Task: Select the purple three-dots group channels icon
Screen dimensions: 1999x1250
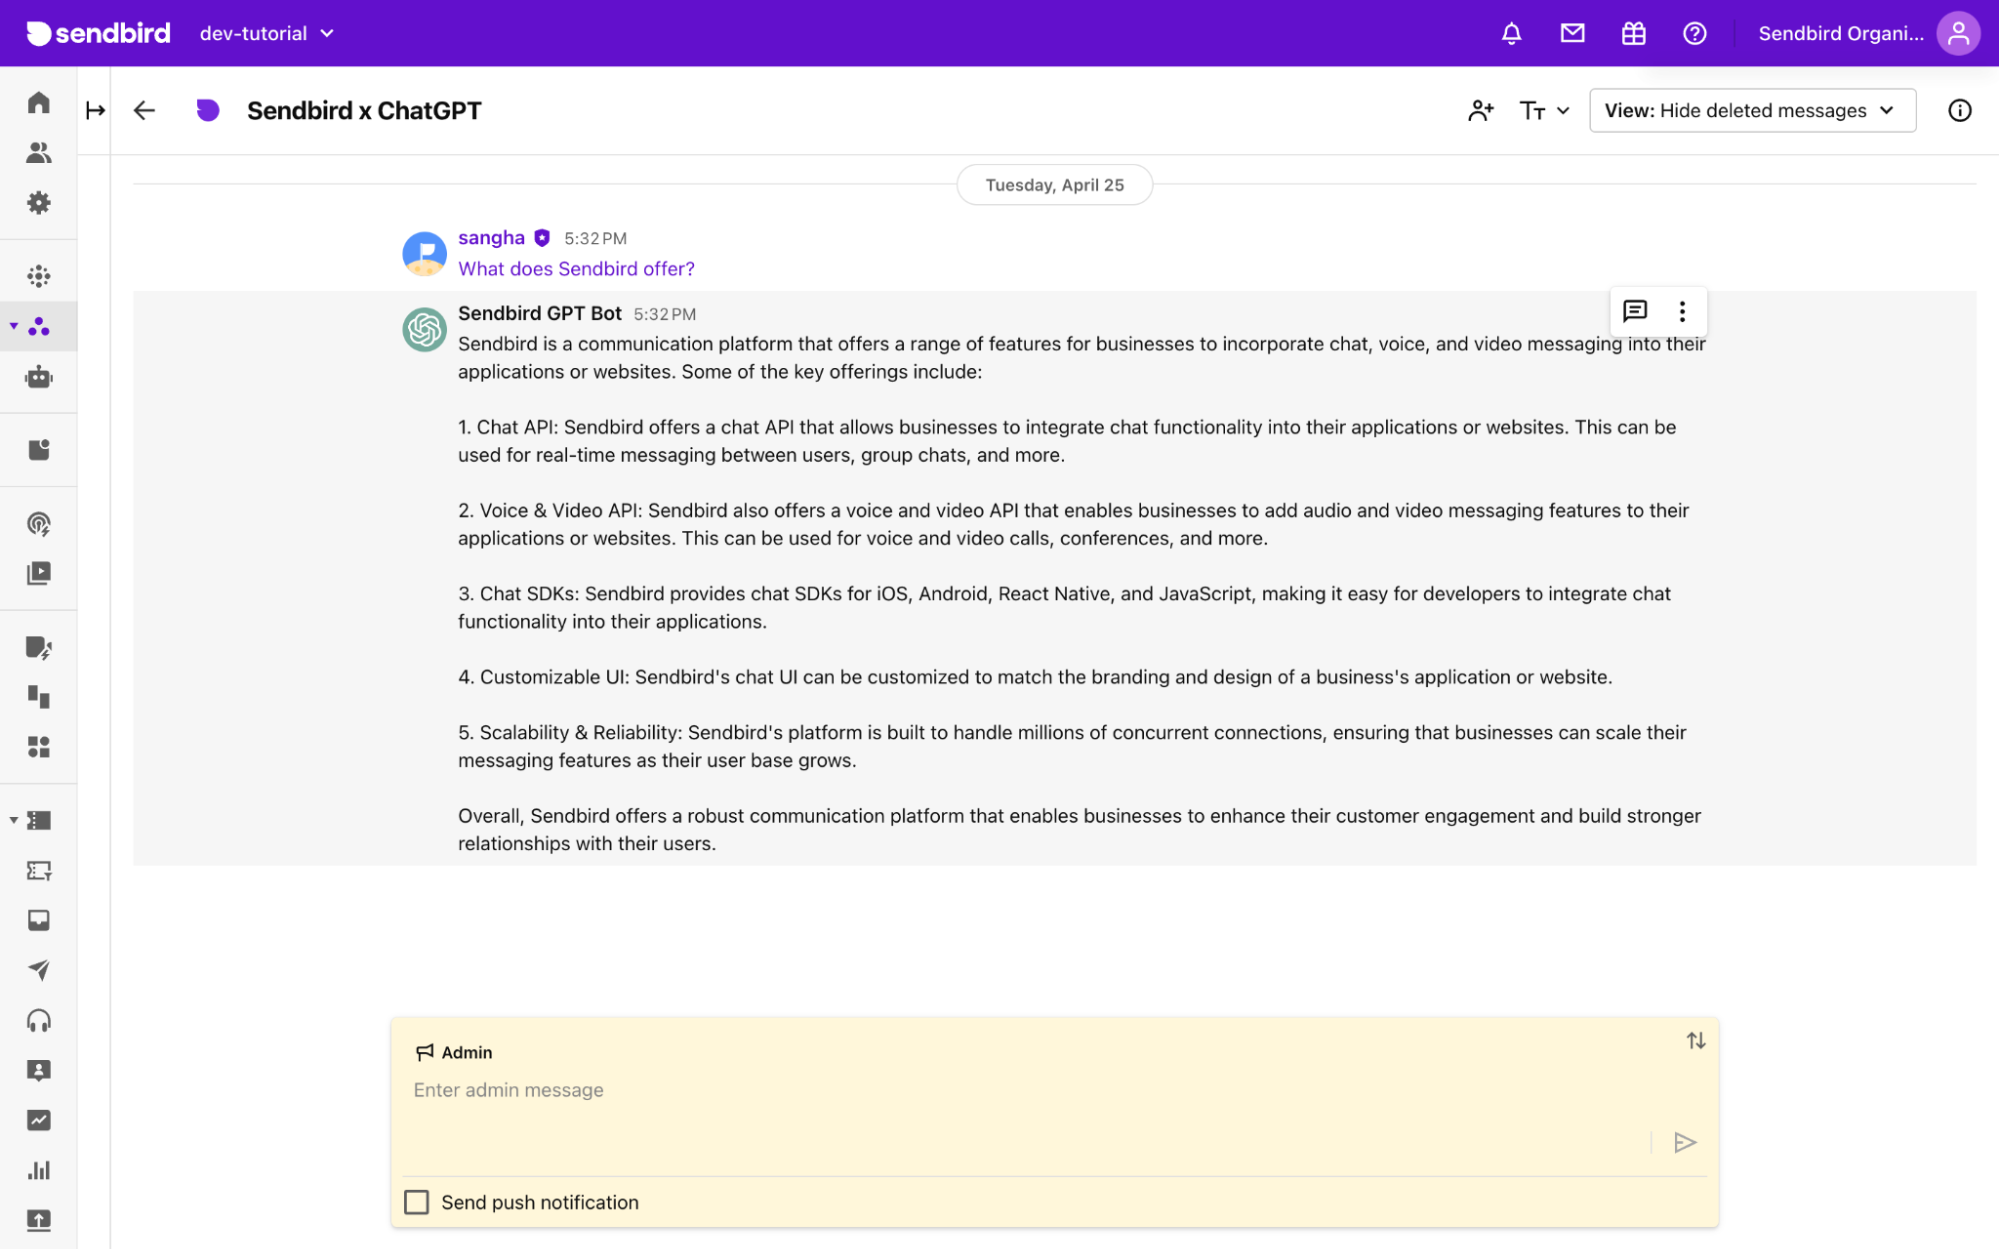Action: coord(38,326)
